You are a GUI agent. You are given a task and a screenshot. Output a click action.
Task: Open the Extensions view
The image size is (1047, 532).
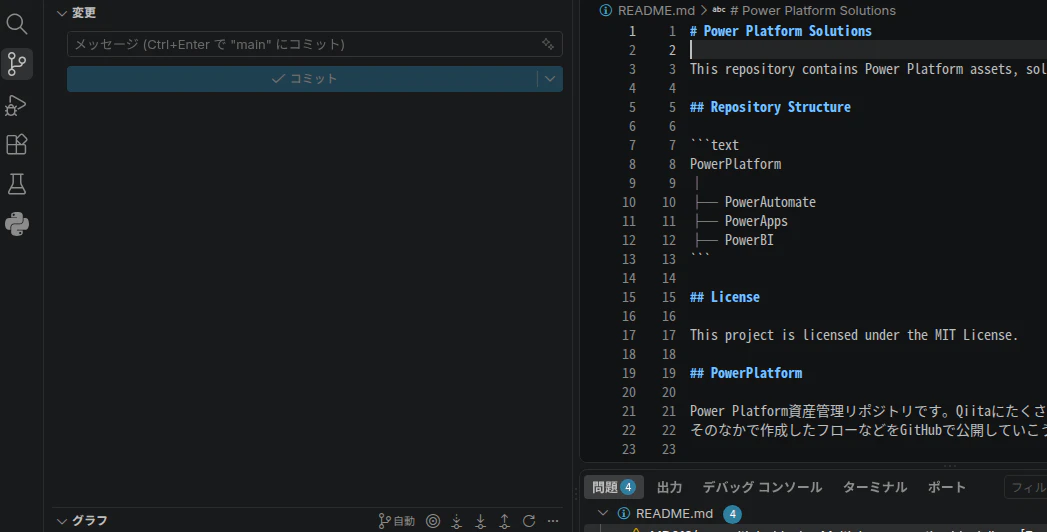(17, 144)
